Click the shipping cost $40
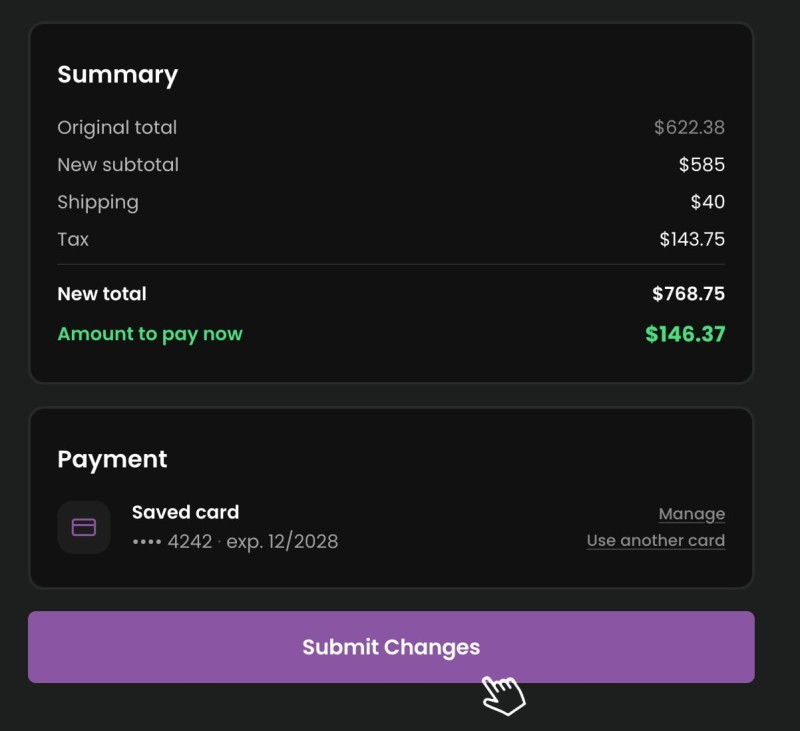Image resolution: width=800 pixels, height=731 pixels. [x=708, y=202]
